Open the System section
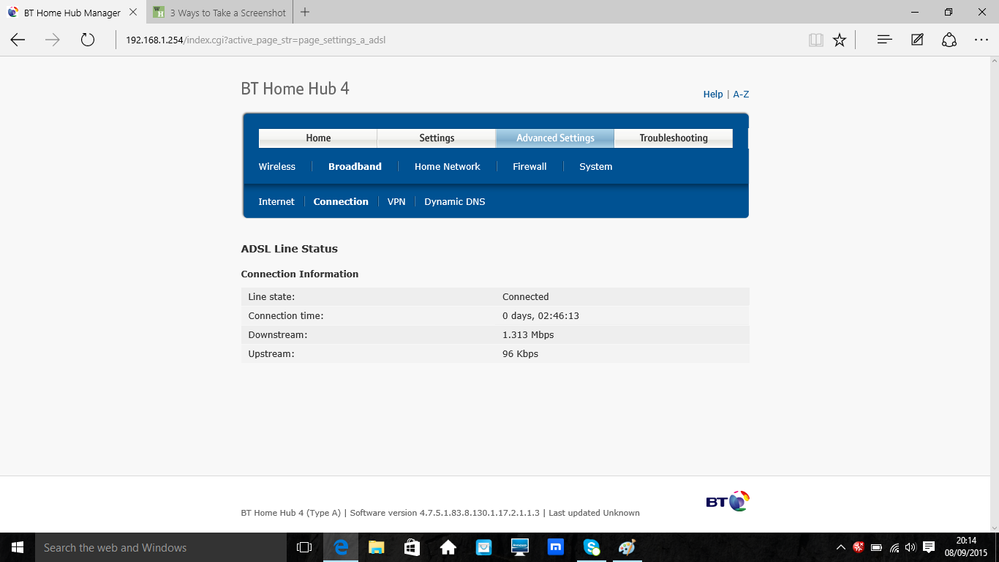This screenshot has height=562, width=999. pos(596,166)
